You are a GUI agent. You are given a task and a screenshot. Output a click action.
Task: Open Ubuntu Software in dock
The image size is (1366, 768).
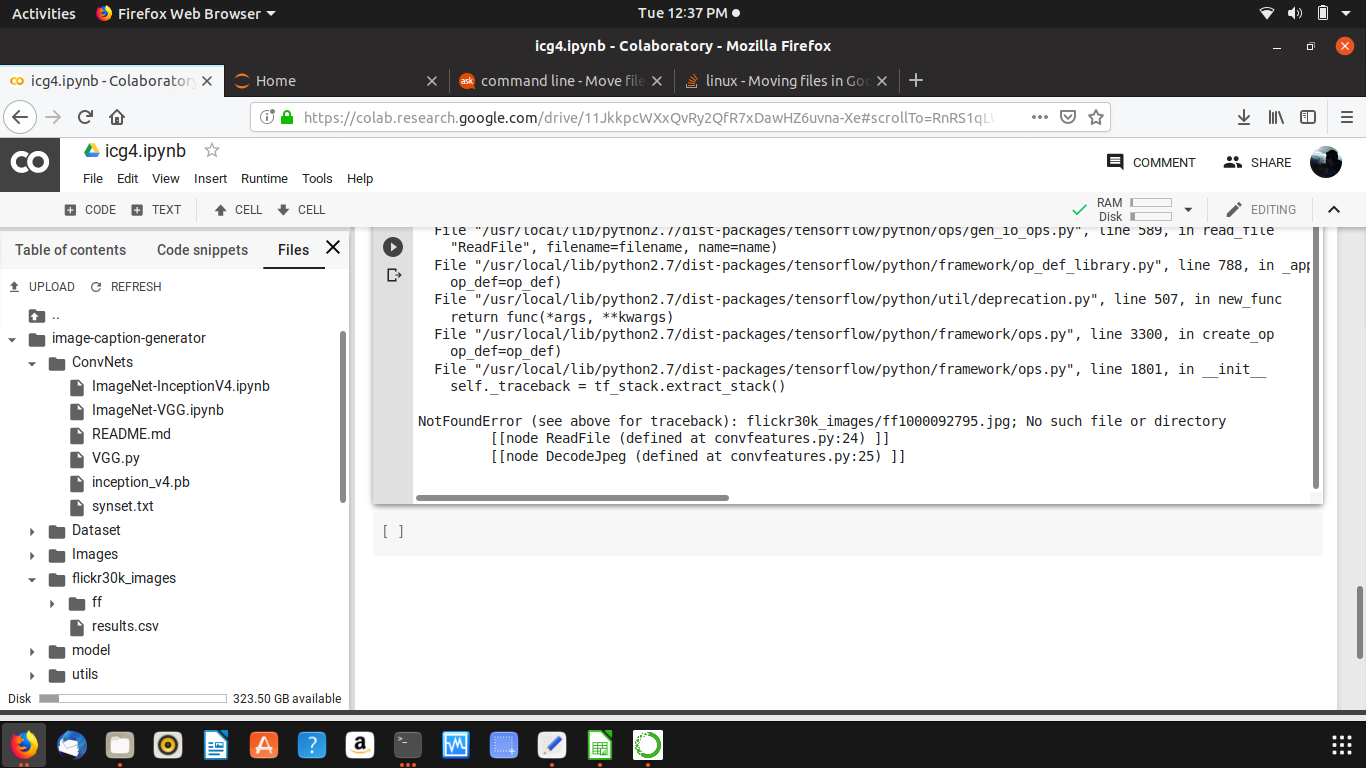coord(264,745)
